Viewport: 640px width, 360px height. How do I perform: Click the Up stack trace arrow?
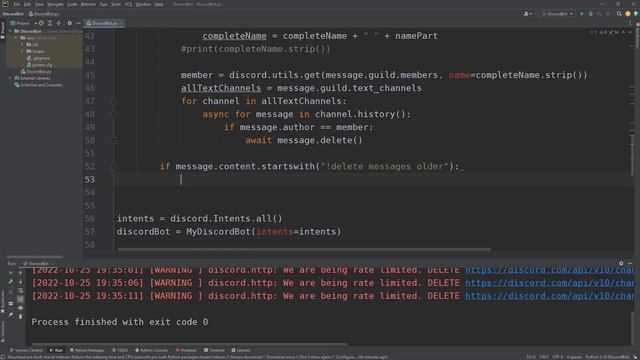[x=20, y=273]
